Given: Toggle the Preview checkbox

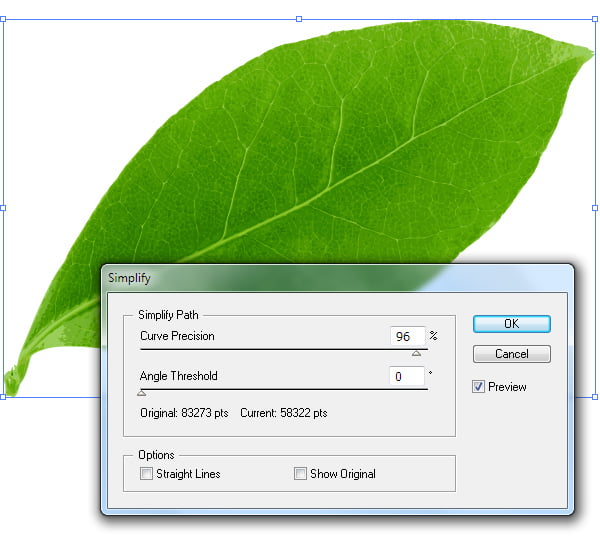Looking at the screenshot, I should click(478, 386).
